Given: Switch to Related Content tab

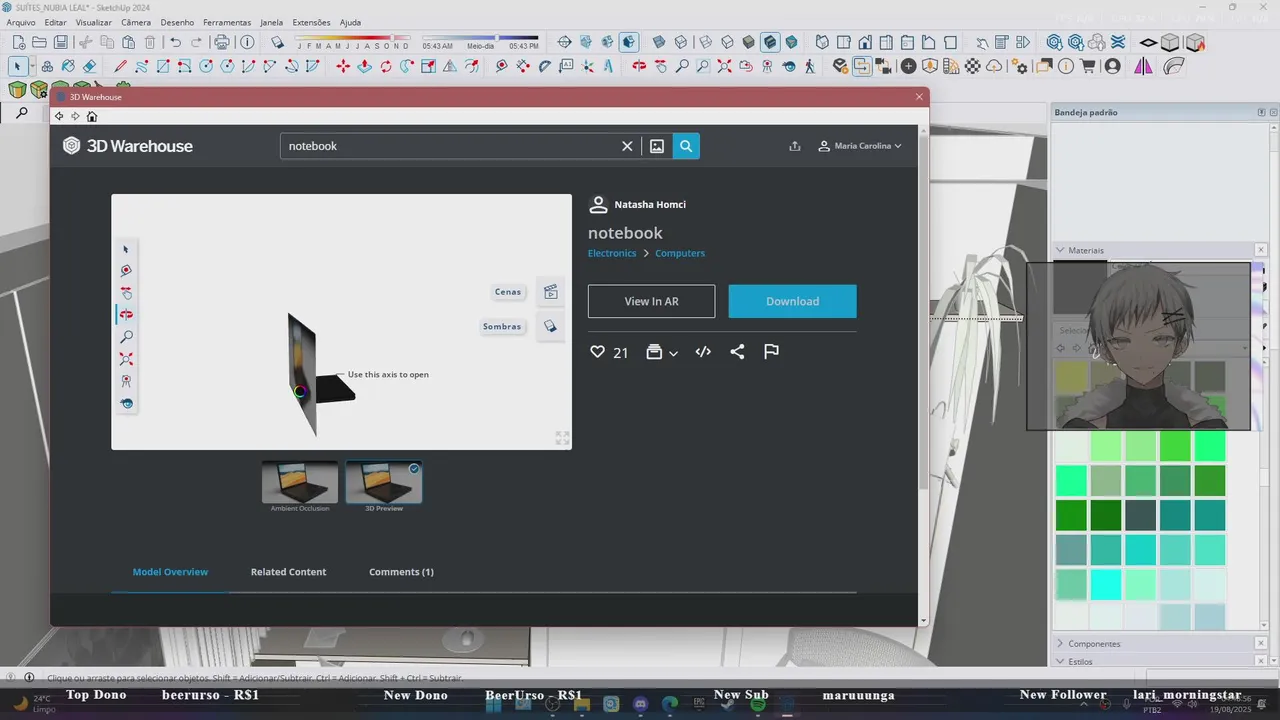Looking at the screenshot, I should click(x=288, y=572).
